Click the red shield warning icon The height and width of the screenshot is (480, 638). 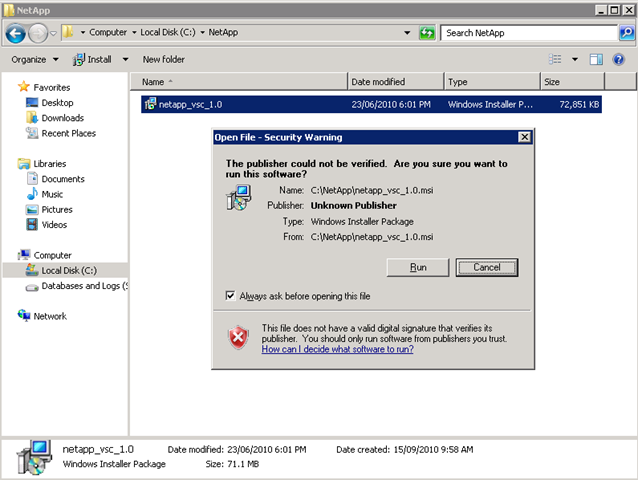[x=238, y=337]
